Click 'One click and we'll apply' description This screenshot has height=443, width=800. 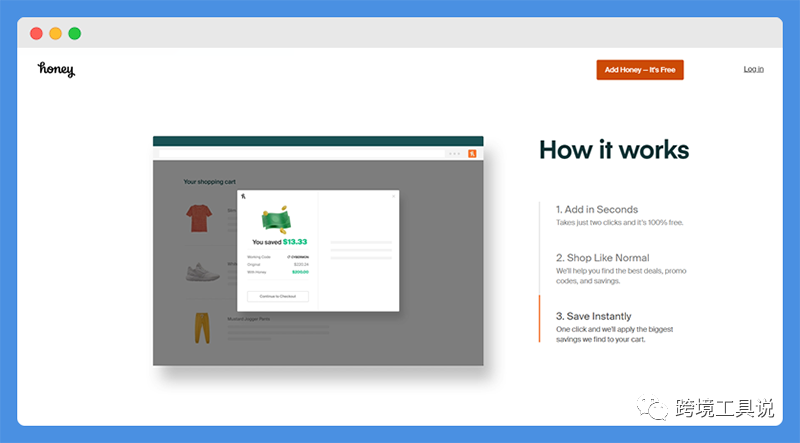coord(614,334)
